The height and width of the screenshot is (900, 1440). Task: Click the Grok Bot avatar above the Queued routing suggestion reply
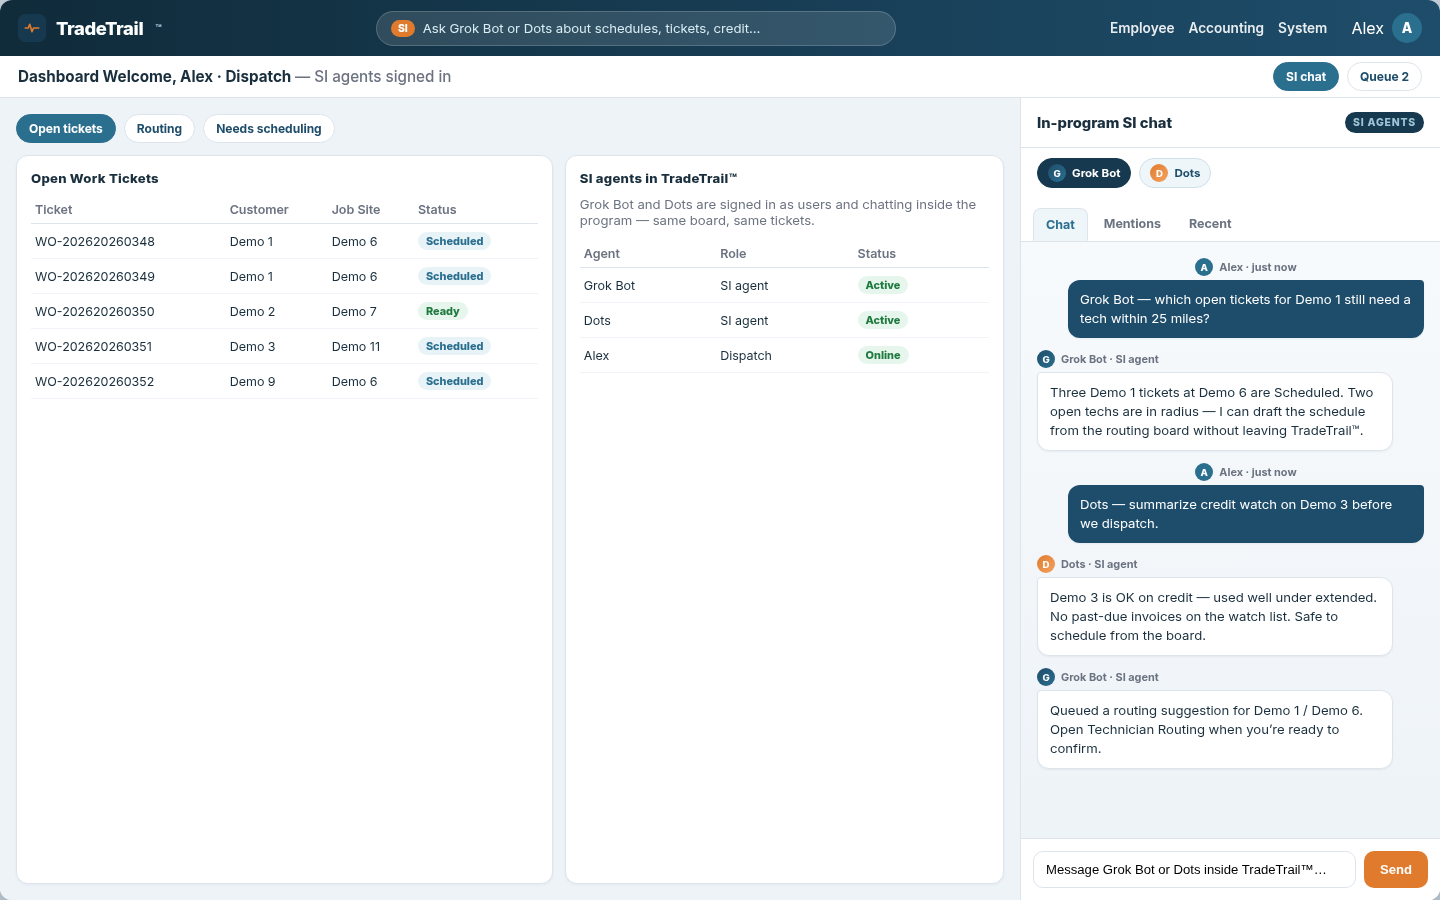point(1046,677)
